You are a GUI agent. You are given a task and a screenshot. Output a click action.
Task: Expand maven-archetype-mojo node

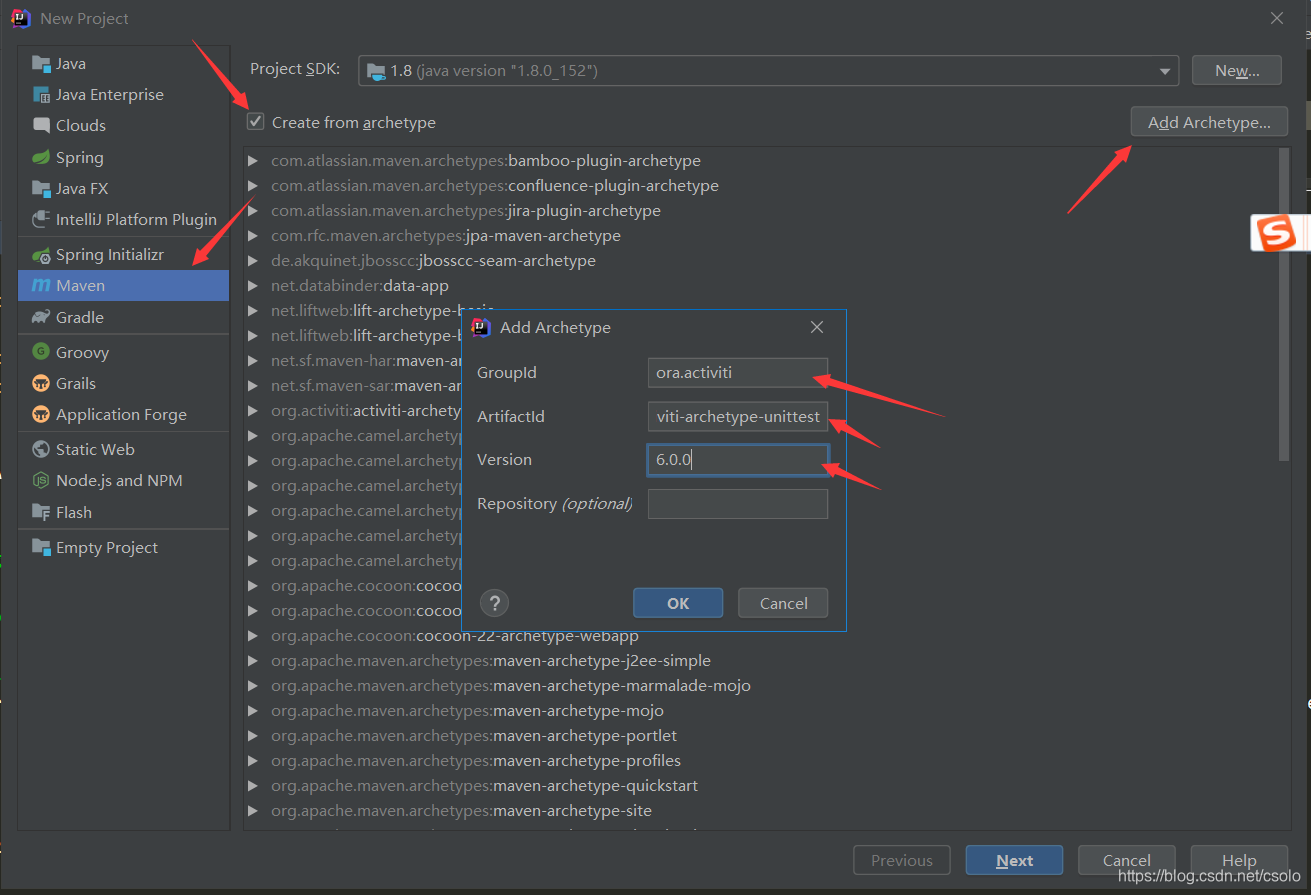[x=253, y=711]
